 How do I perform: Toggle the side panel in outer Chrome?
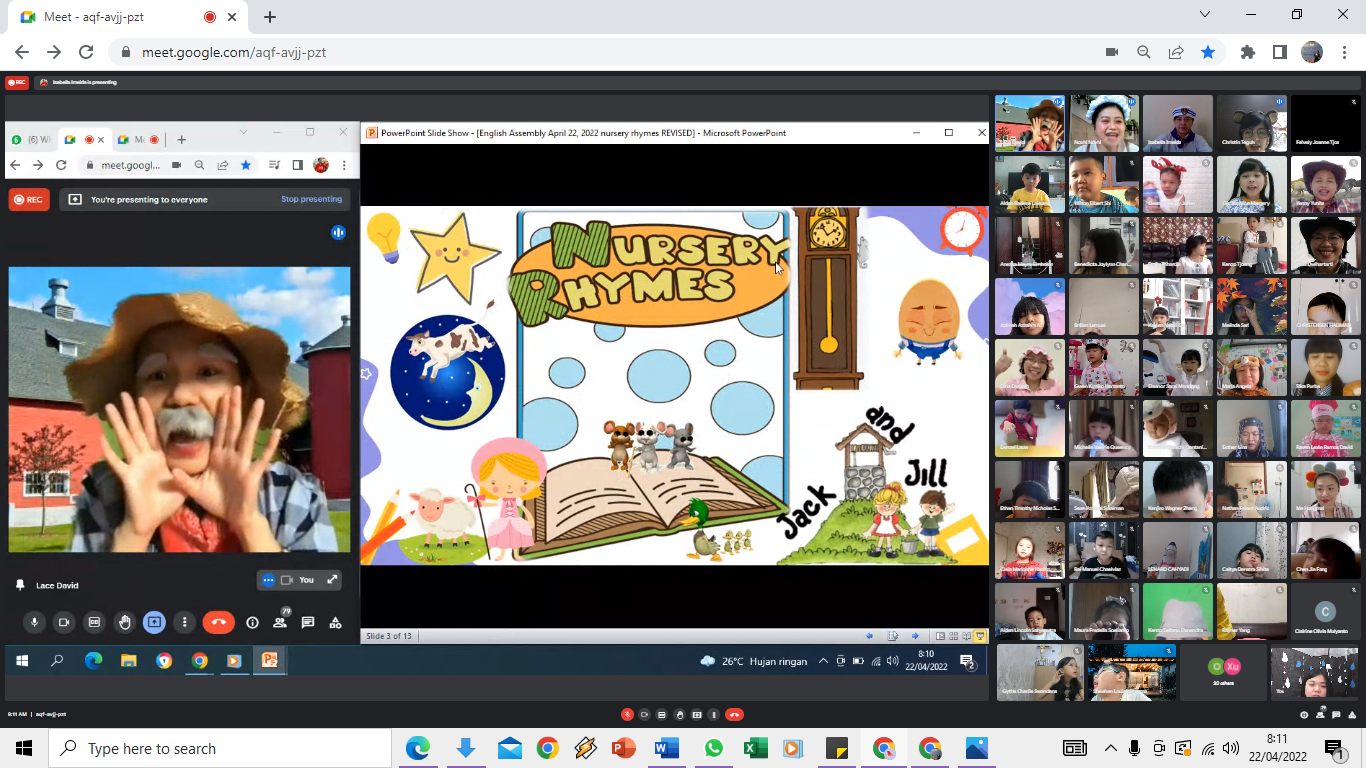(x=1279, y=52)
